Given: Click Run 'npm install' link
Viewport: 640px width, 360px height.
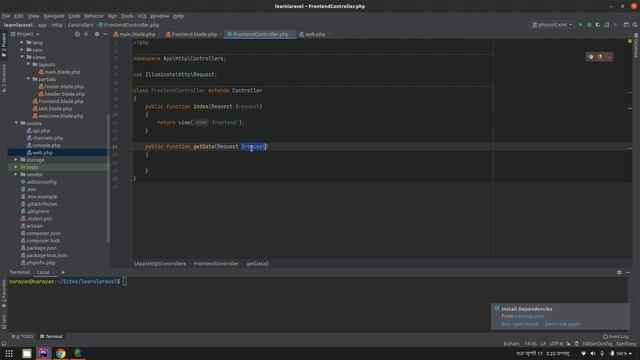Looking at the screenshot, I should click(520, 324).
